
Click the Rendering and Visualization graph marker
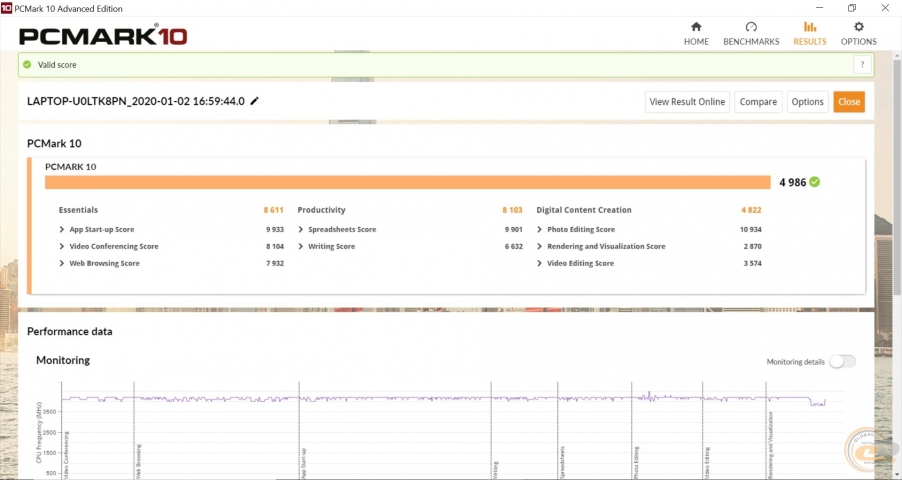point(771,445)
